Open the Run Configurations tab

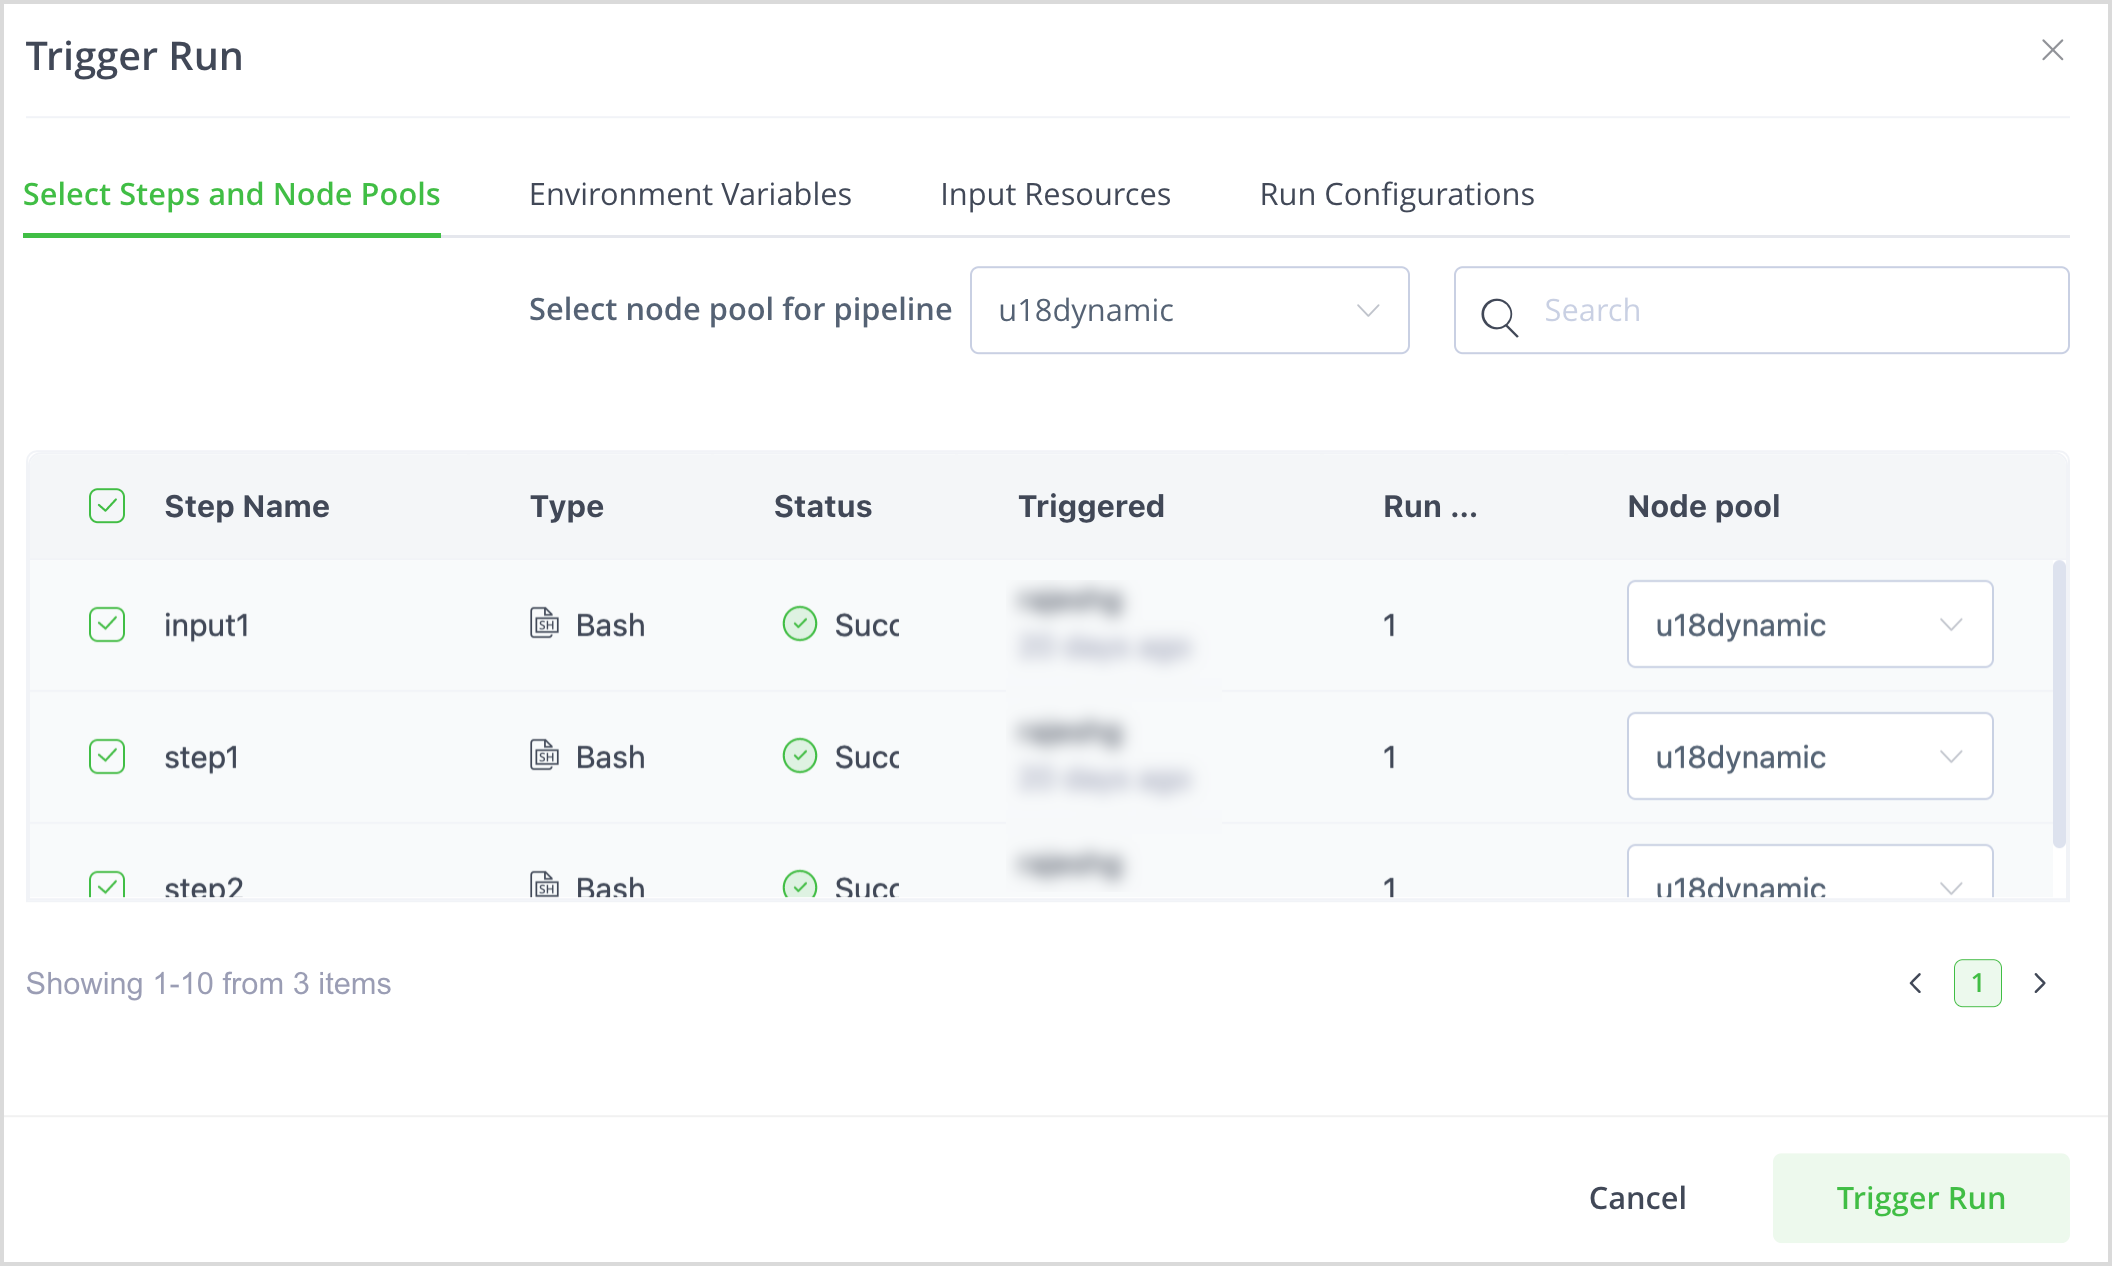click(1396, 194)
